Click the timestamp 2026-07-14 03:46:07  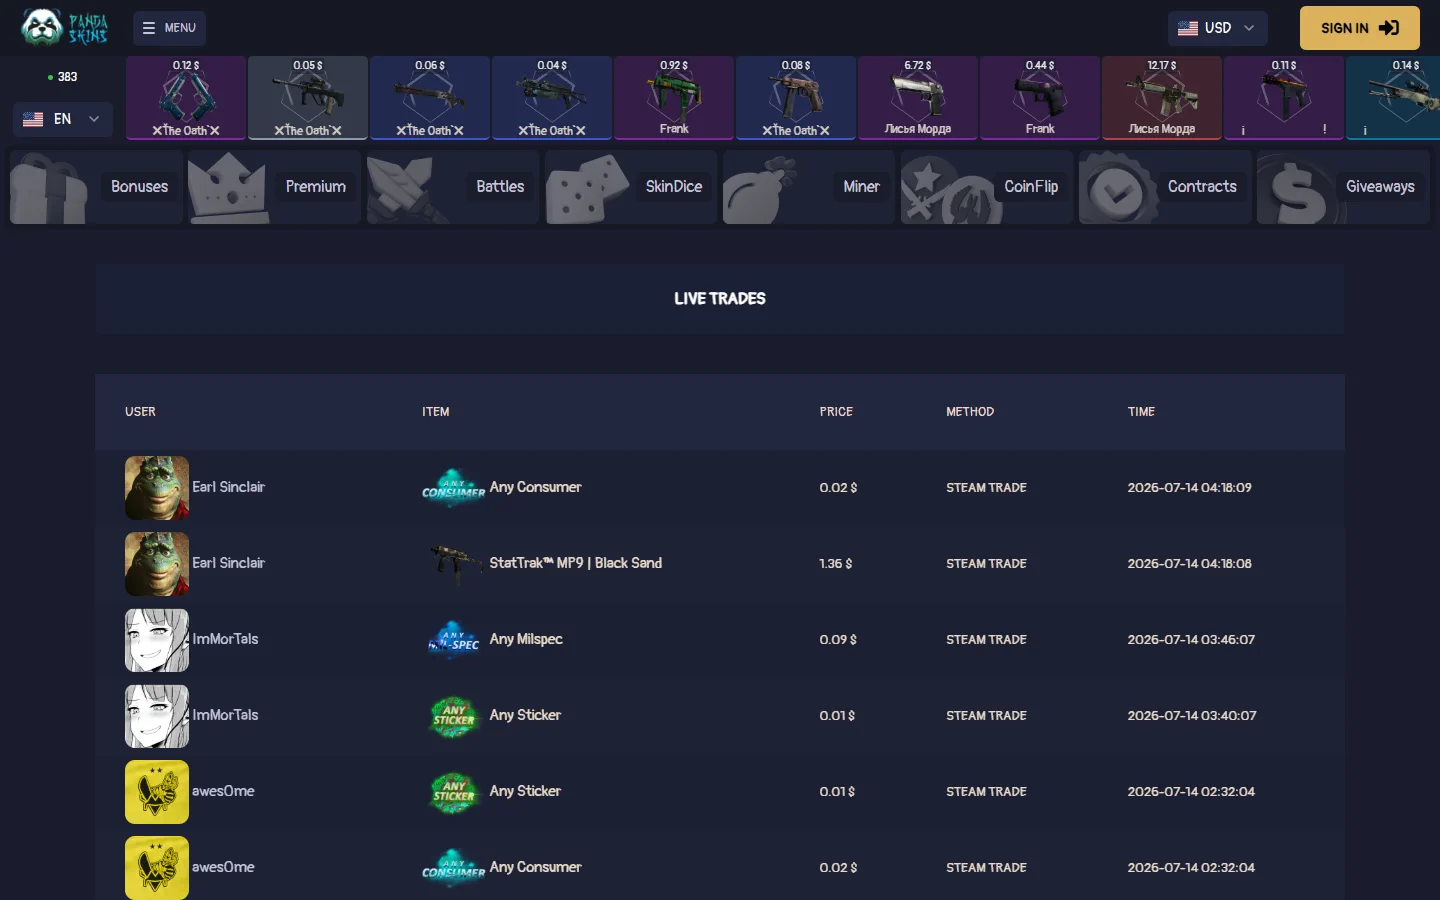(x=1191, y=640)
